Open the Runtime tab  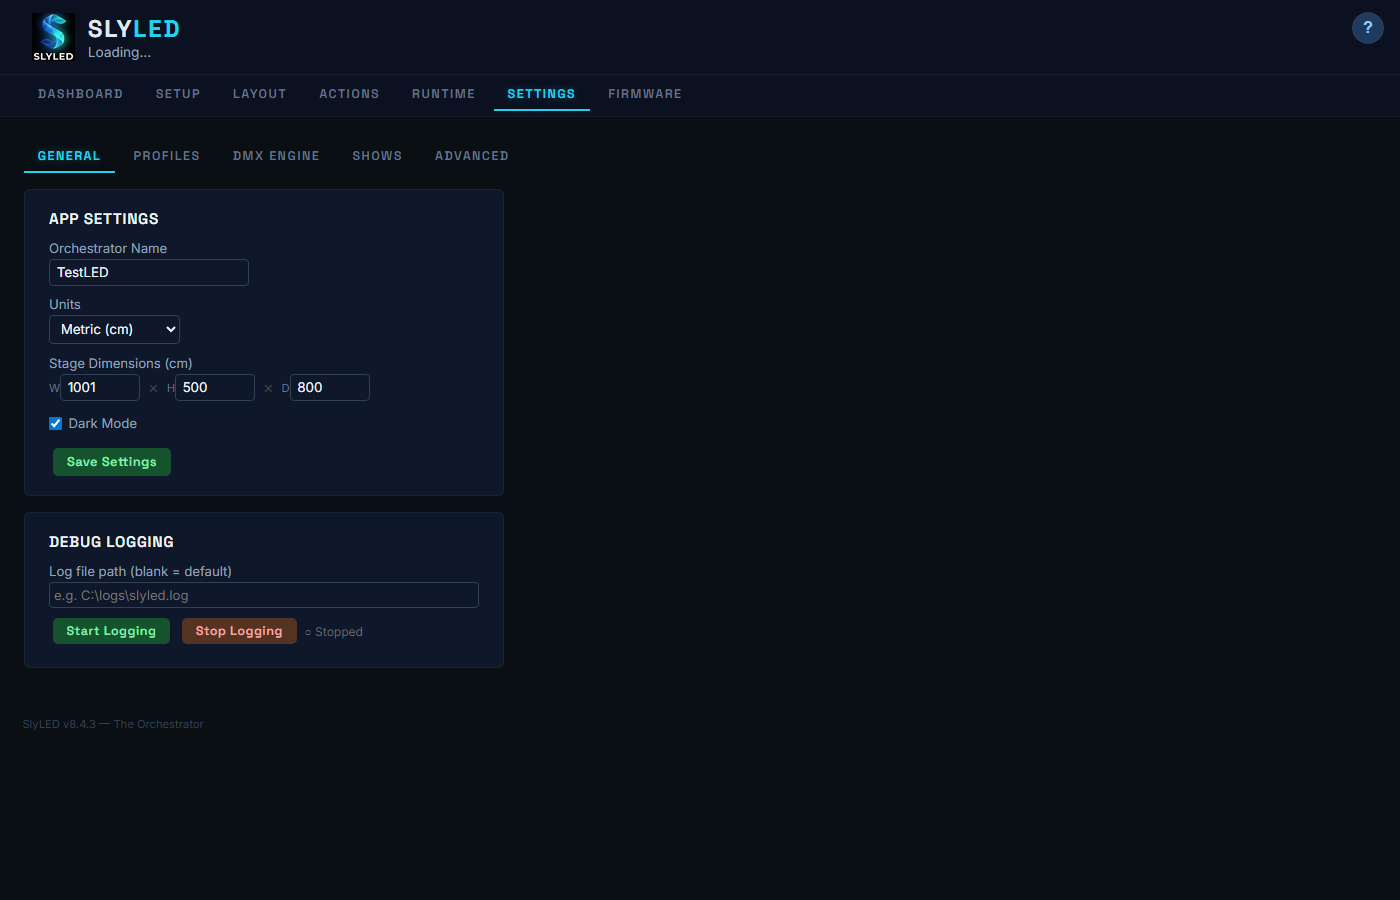click(x=443, y=94)
